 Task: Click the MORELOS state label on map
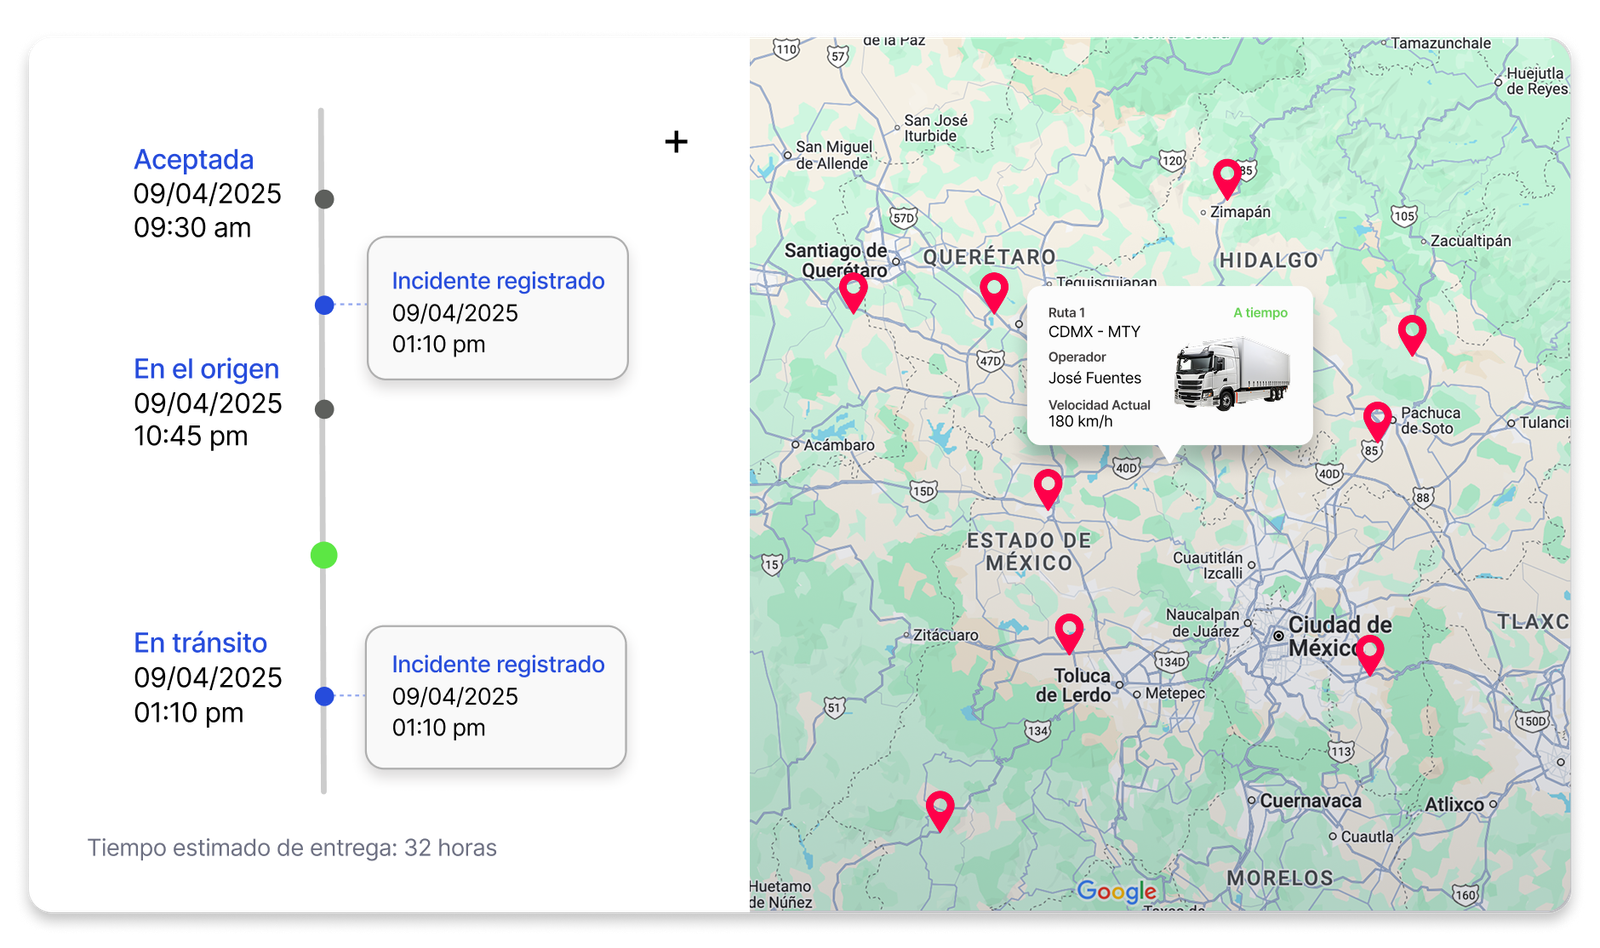click(x=1280, y=878)
